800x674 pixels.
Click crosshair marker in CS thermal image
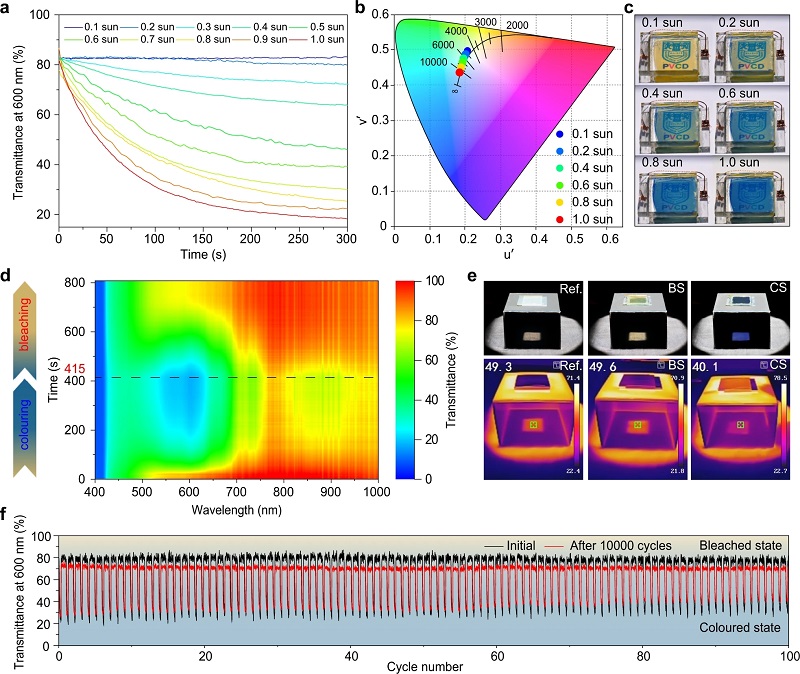pyautogui.click(x=740, y=425)
